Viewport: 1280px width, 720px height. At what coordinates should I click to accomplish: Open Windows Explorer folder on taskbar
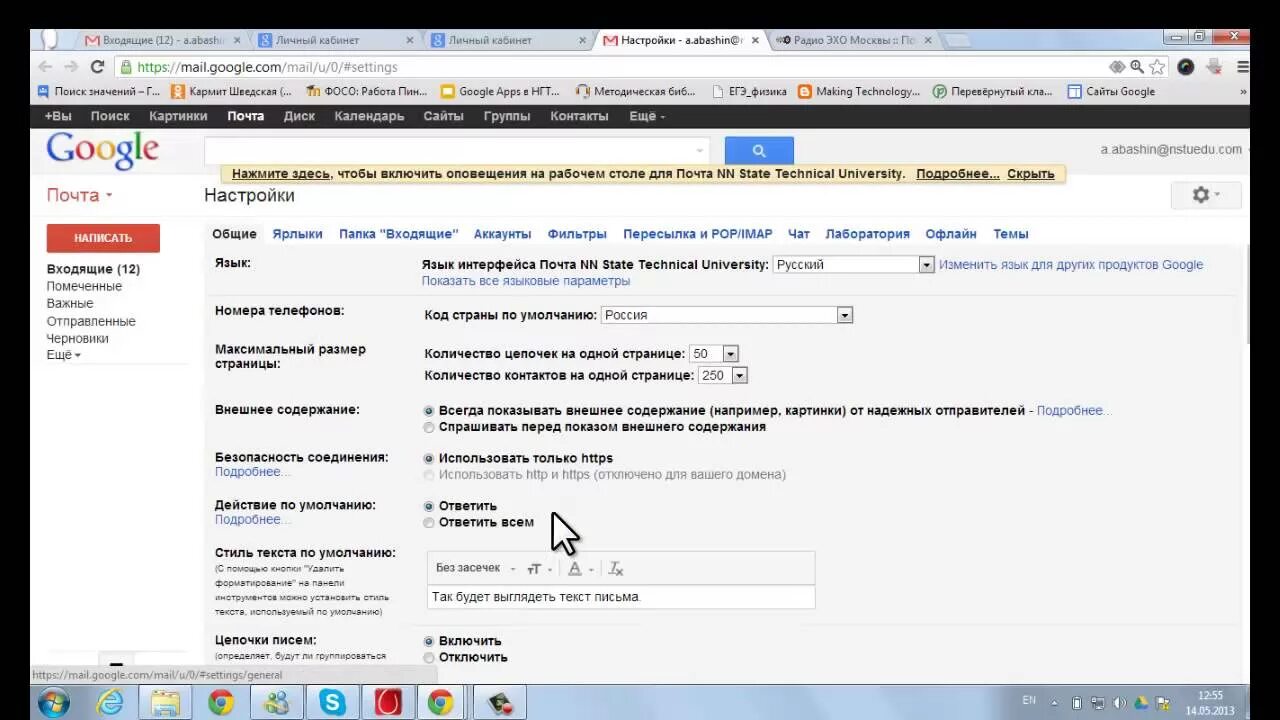point(165,703)
